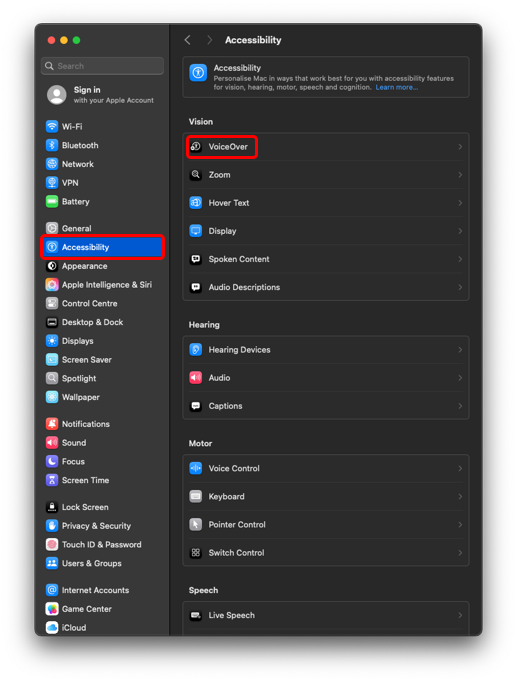Click the Search field
This screenshot has width=517, height=682.
(103, 66)
